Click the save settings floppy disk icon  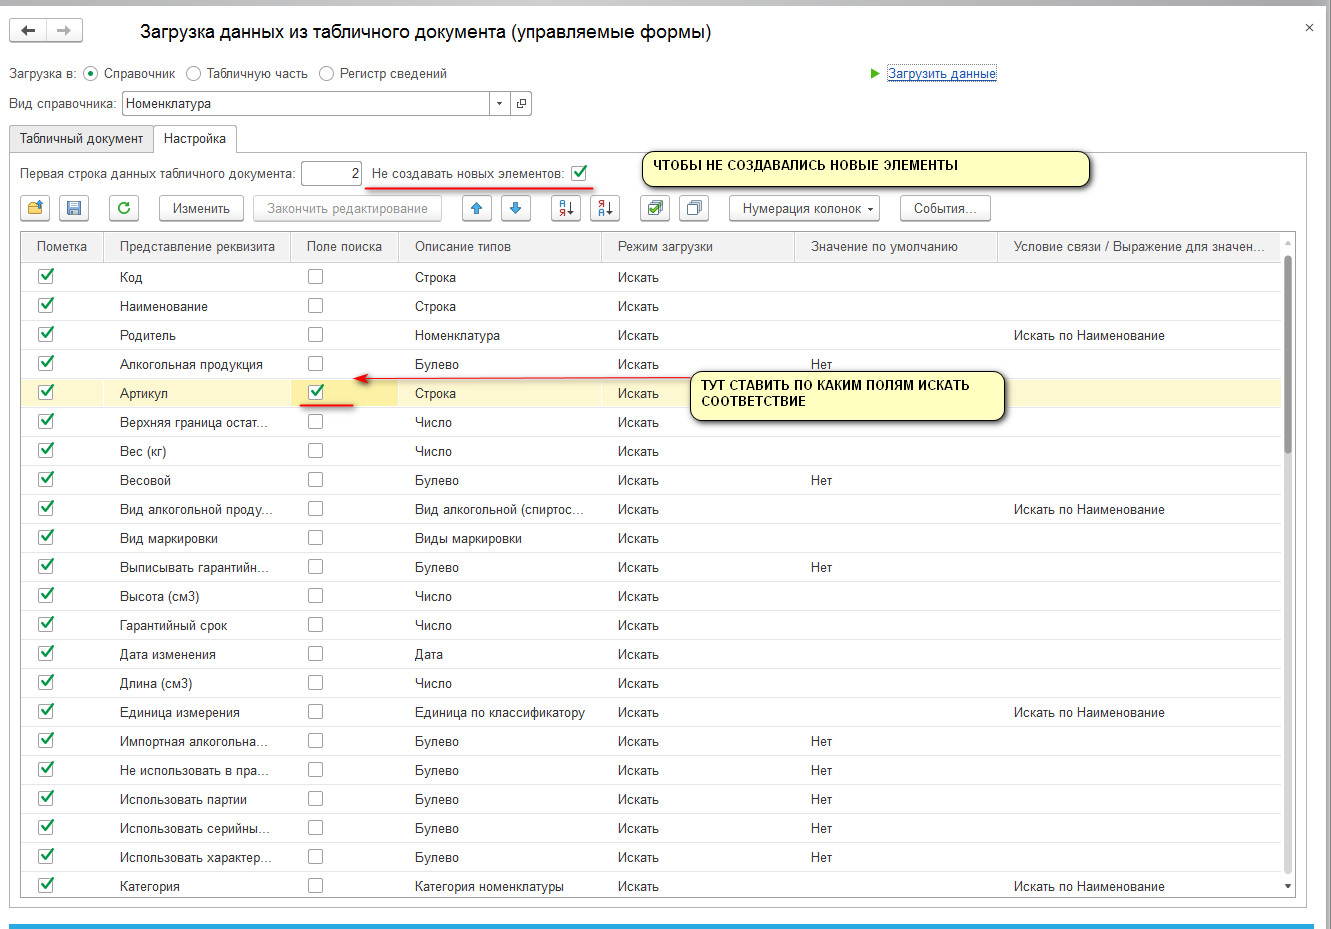[x=73, y=208]
